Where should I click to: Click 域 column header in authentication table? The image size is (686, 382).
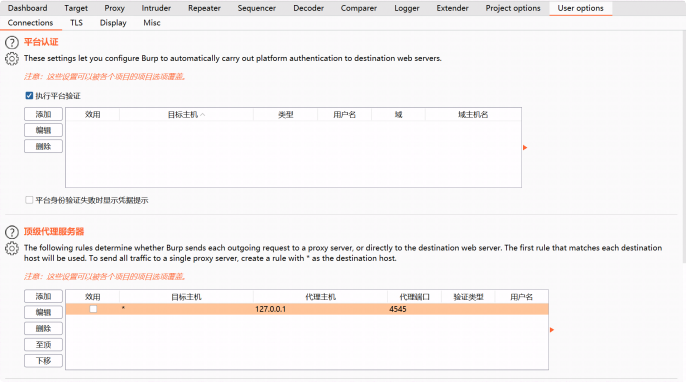[x=398, y=115]
